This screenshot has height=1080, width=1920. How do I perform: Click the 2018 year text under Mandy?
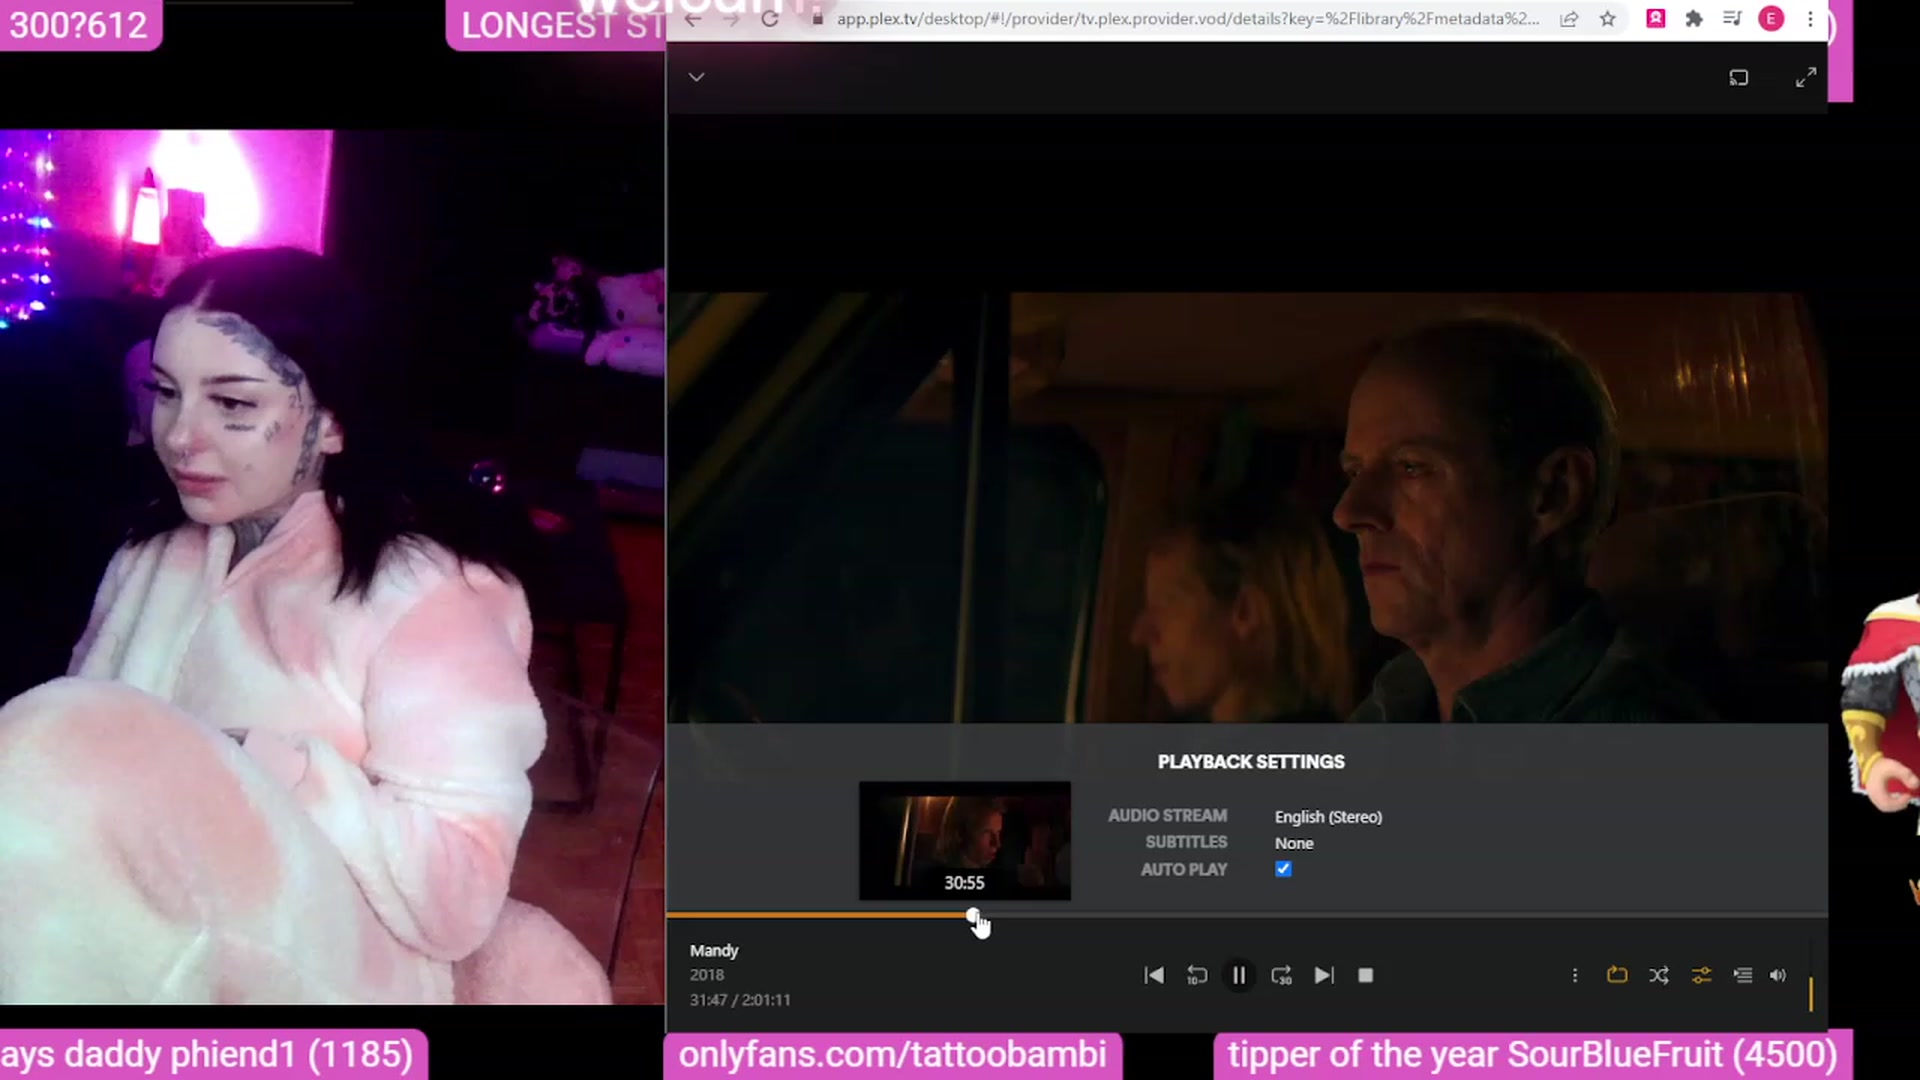(706, 975)
